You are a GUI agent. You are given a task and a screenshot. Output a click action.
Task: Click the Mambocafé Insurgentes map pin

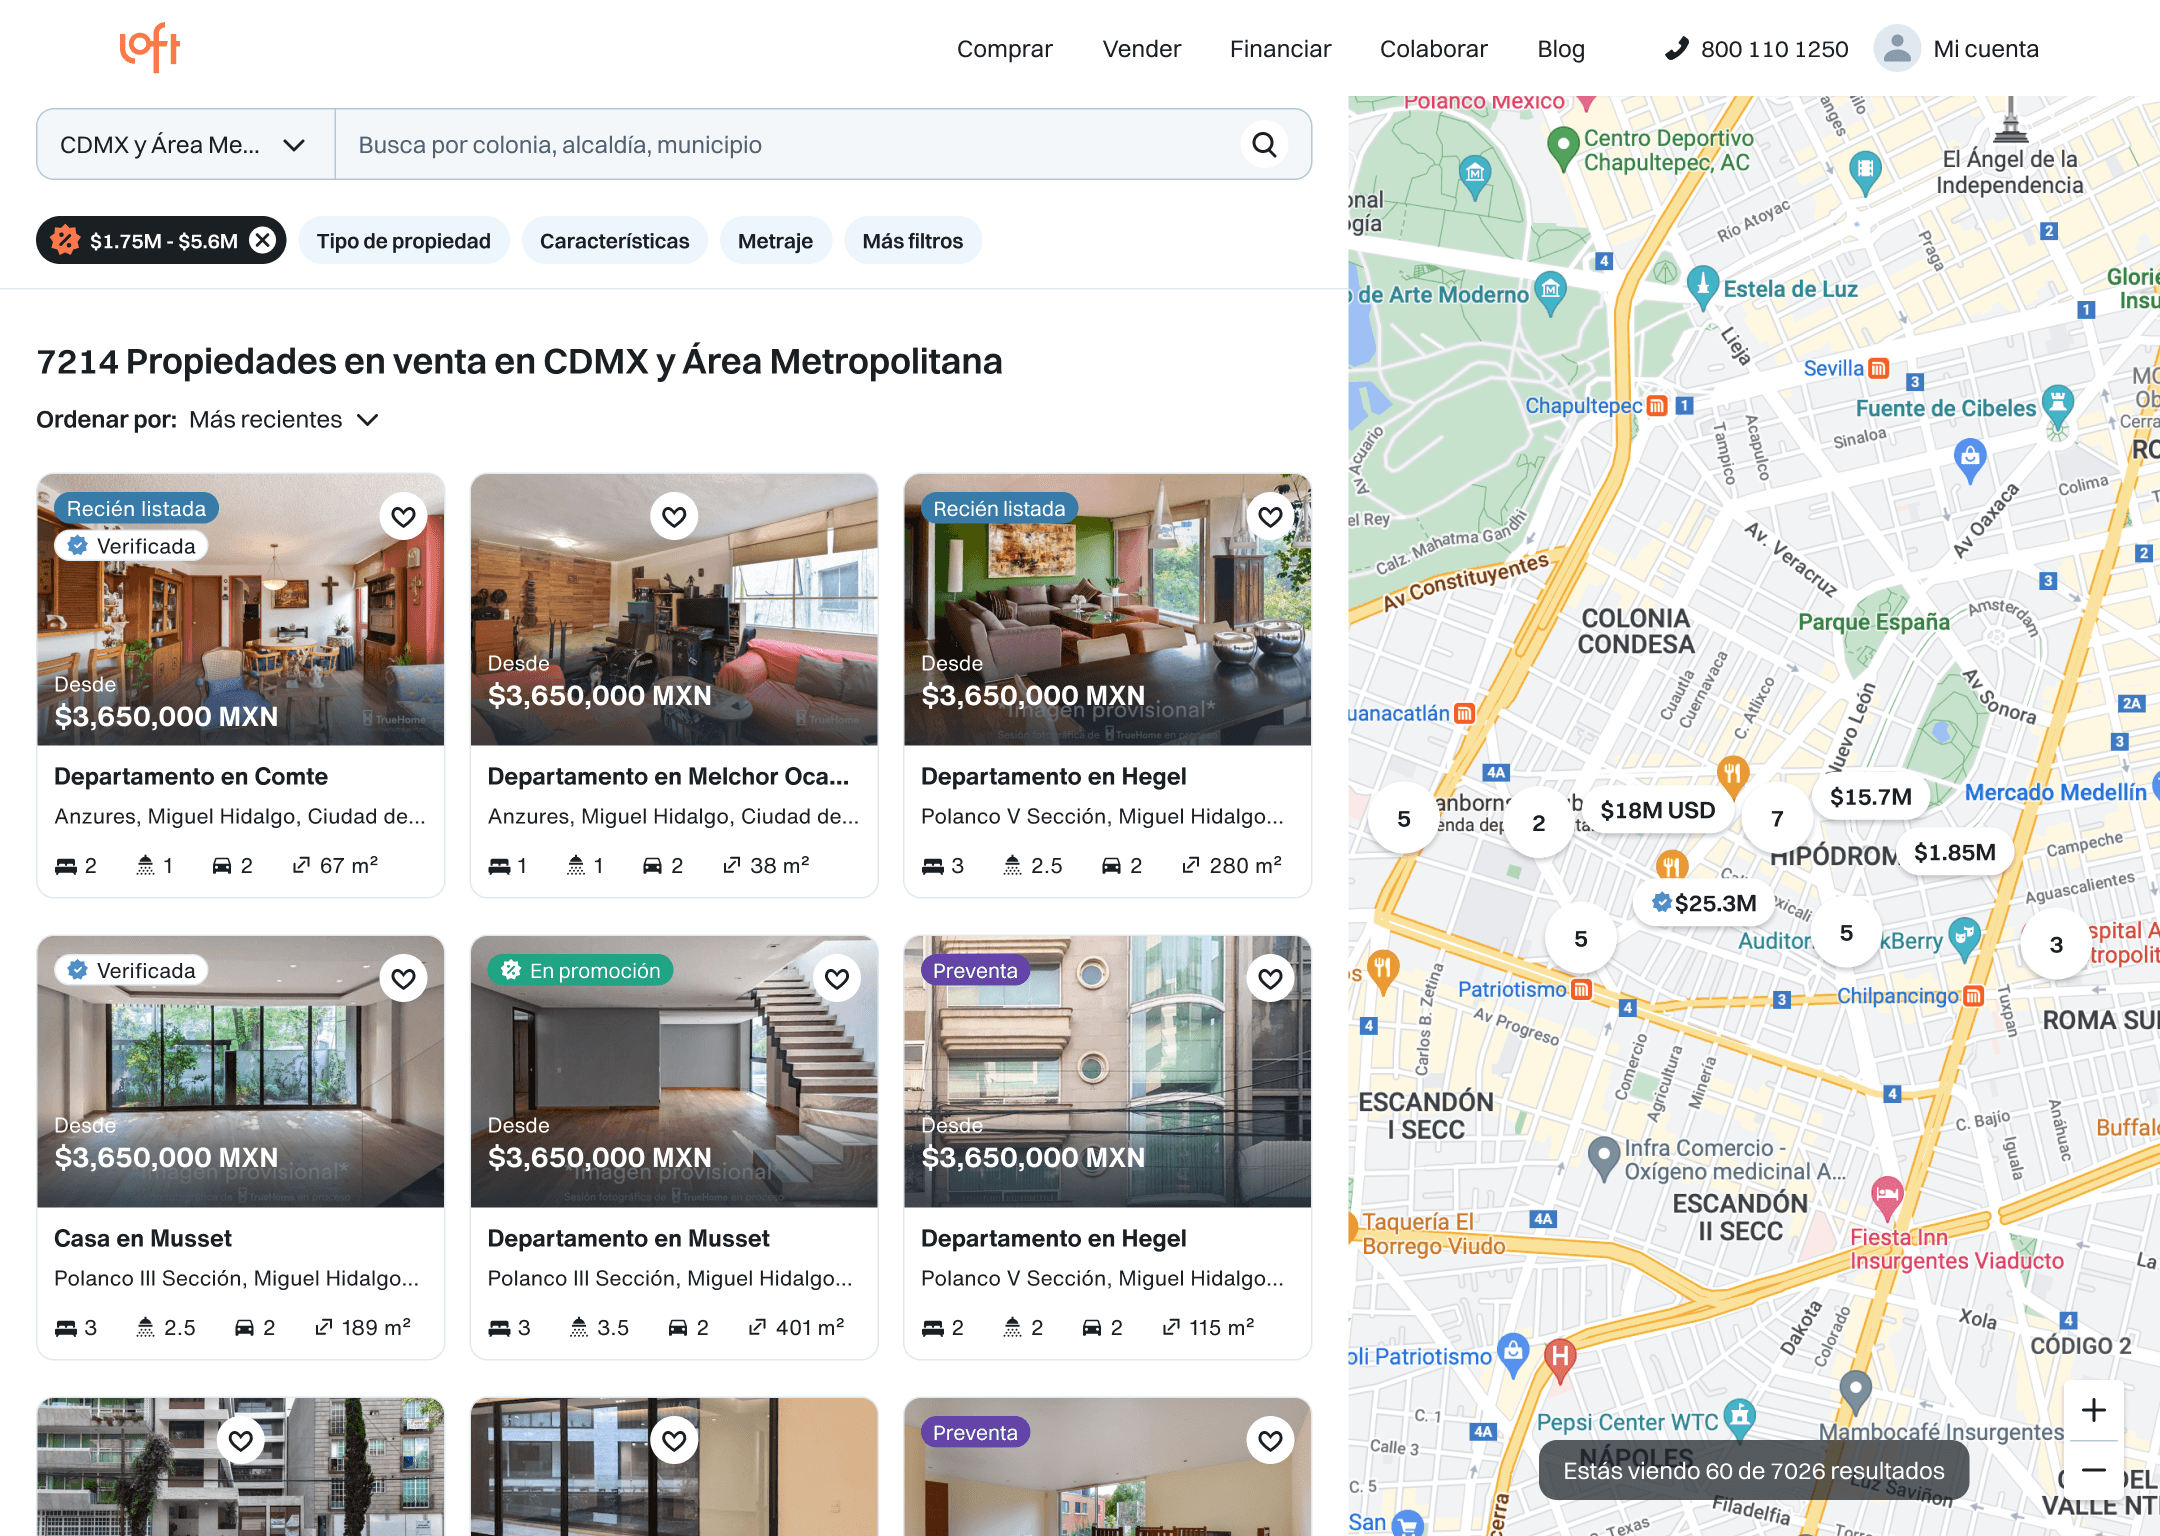[x=1855, y=1390]
